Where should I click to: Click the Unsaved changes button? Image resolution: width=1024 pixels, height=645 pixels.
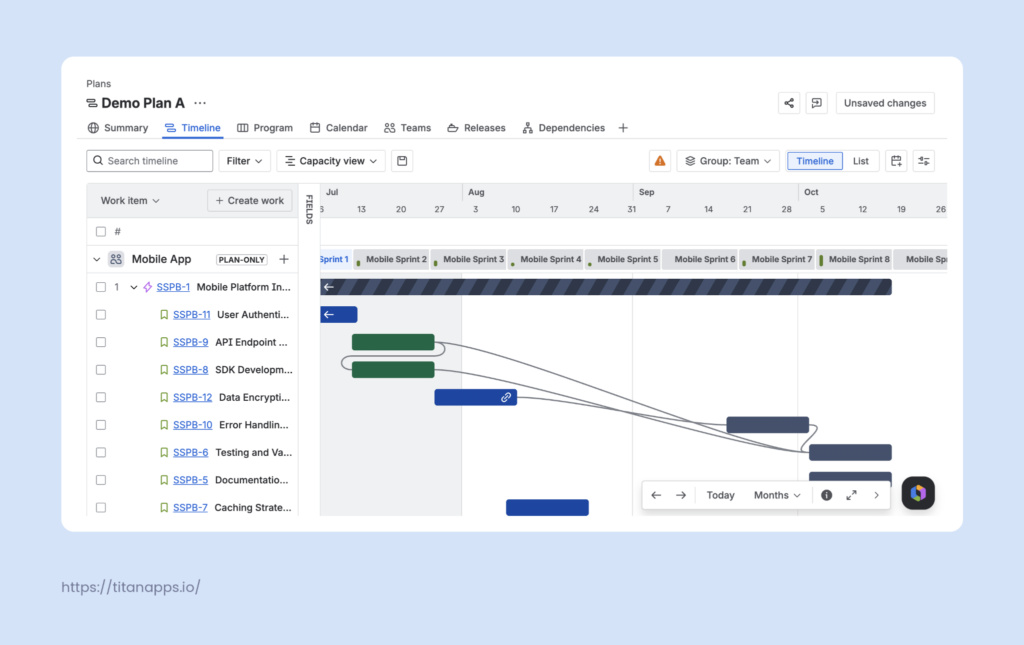[885, 103]
